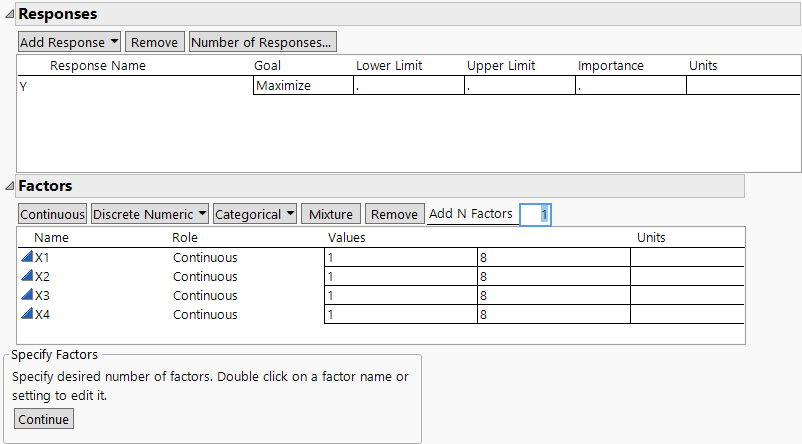
Task: Open the Discrete Numeric dropdown
Action: [150, 214]
